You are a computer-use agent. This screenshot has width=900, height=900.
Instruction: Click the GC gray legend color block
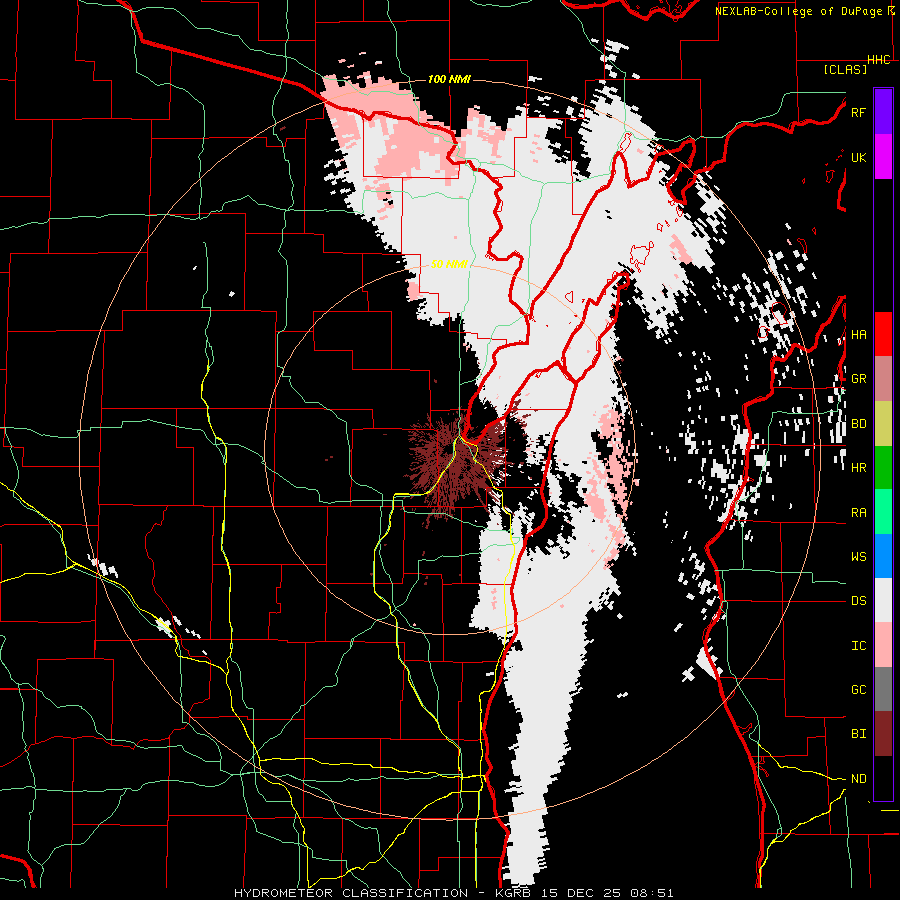883,689
